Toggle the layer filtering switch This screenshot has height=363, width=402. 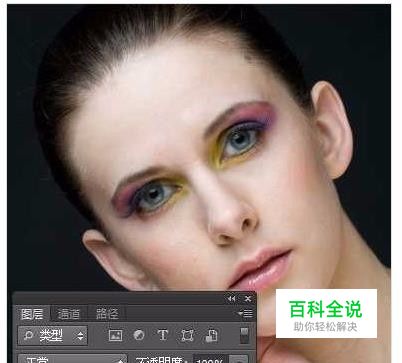point(244,335)
